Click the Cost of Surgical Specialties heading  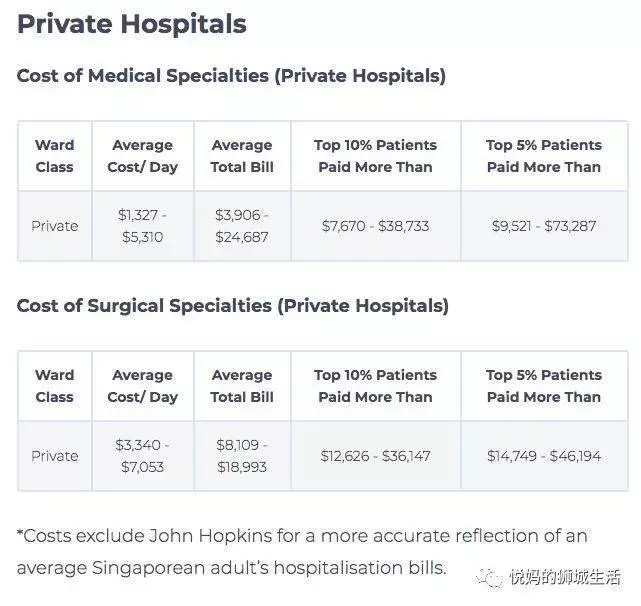[x=233, y=306]
